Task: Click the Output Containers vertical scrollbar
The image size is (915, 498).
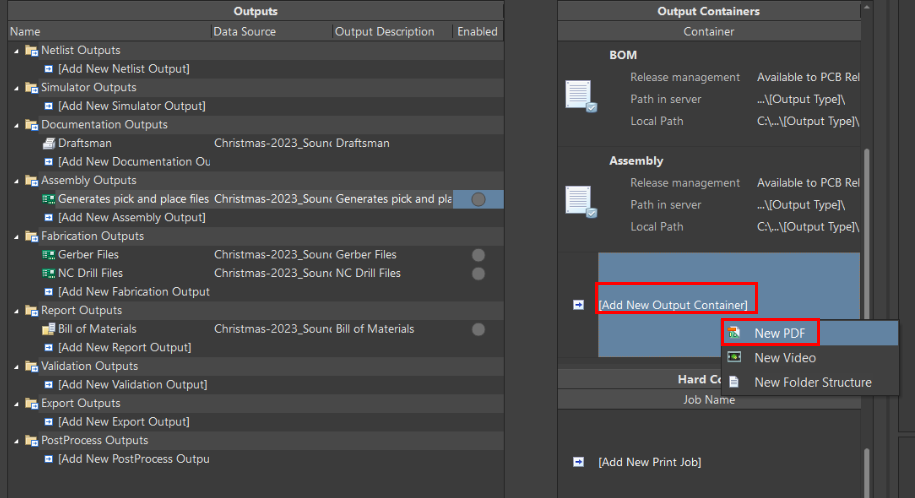Action: click(x=867, y=234)
